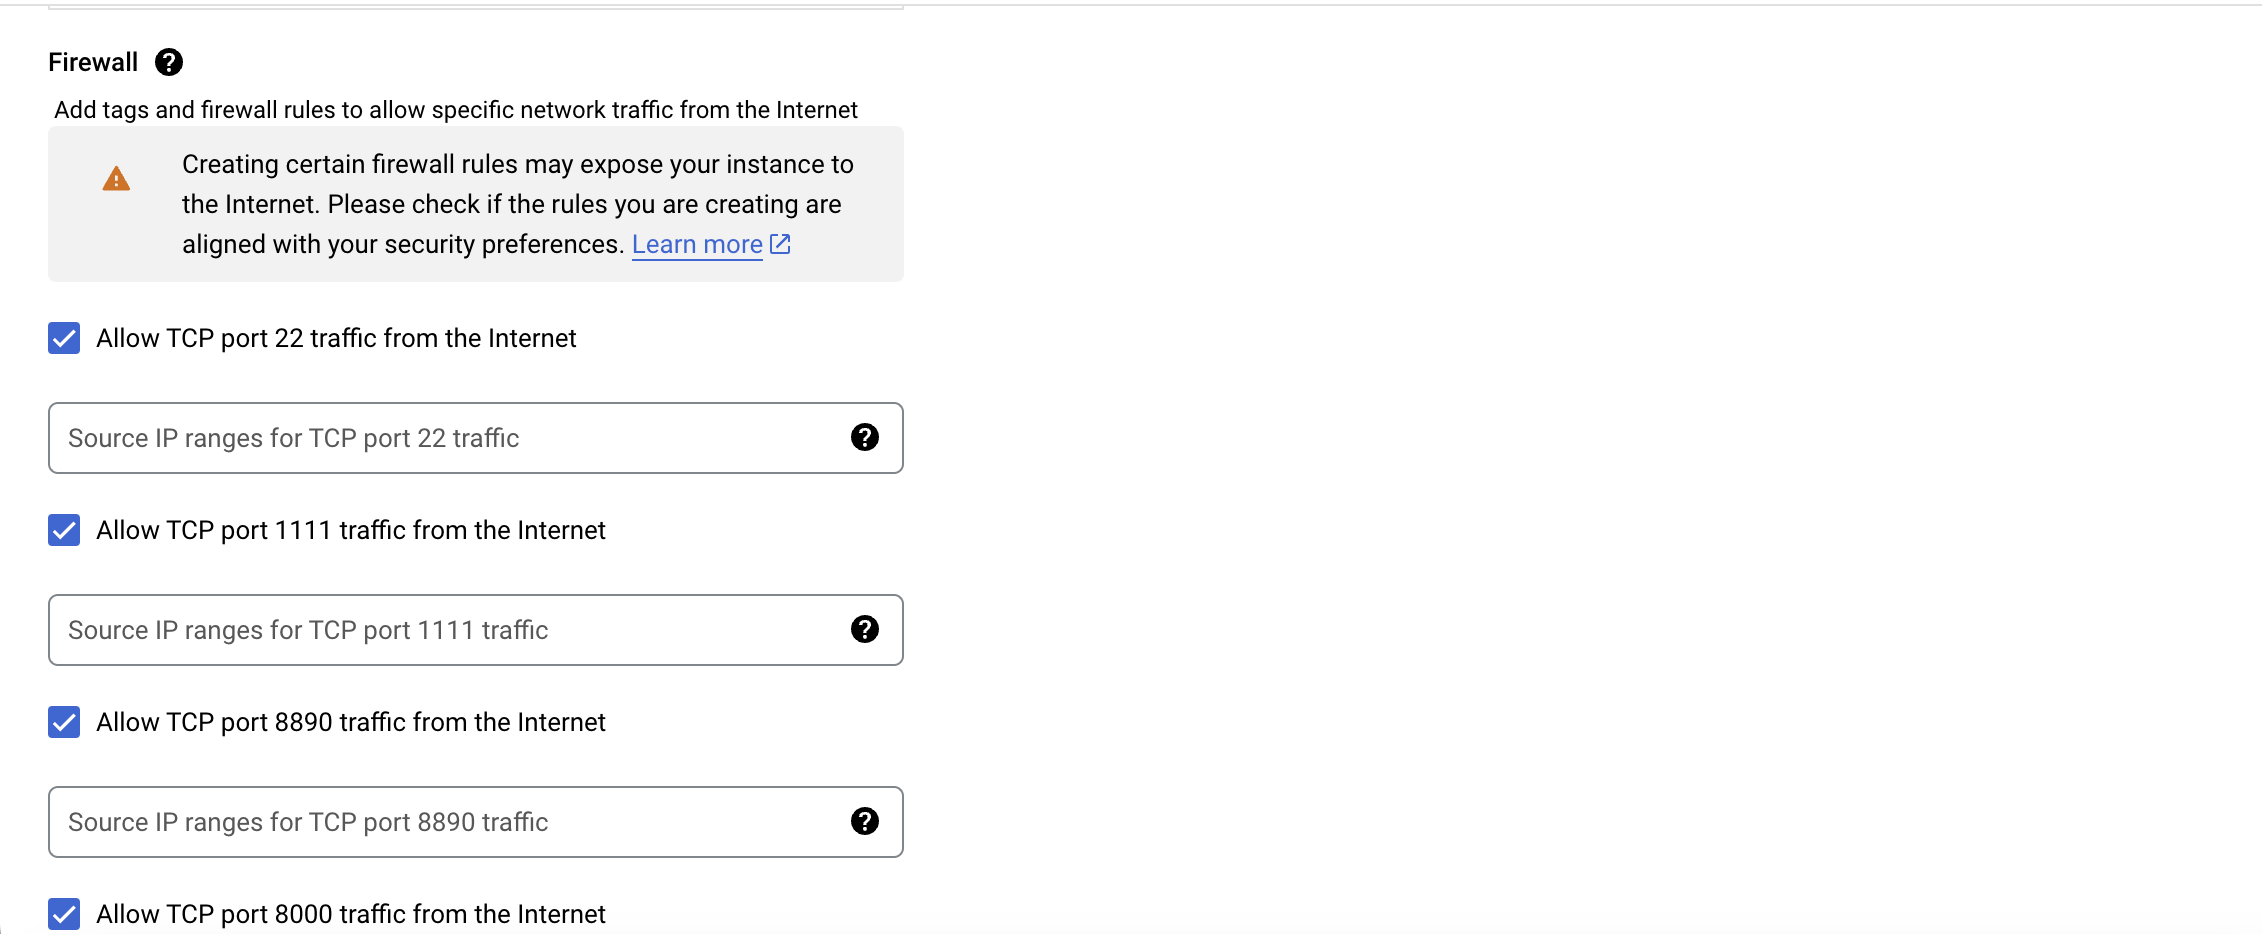Screen dimensions: 2262x934
Task: Click the Allow TCP port 8890 traffic label
Action: coord(351,722)
